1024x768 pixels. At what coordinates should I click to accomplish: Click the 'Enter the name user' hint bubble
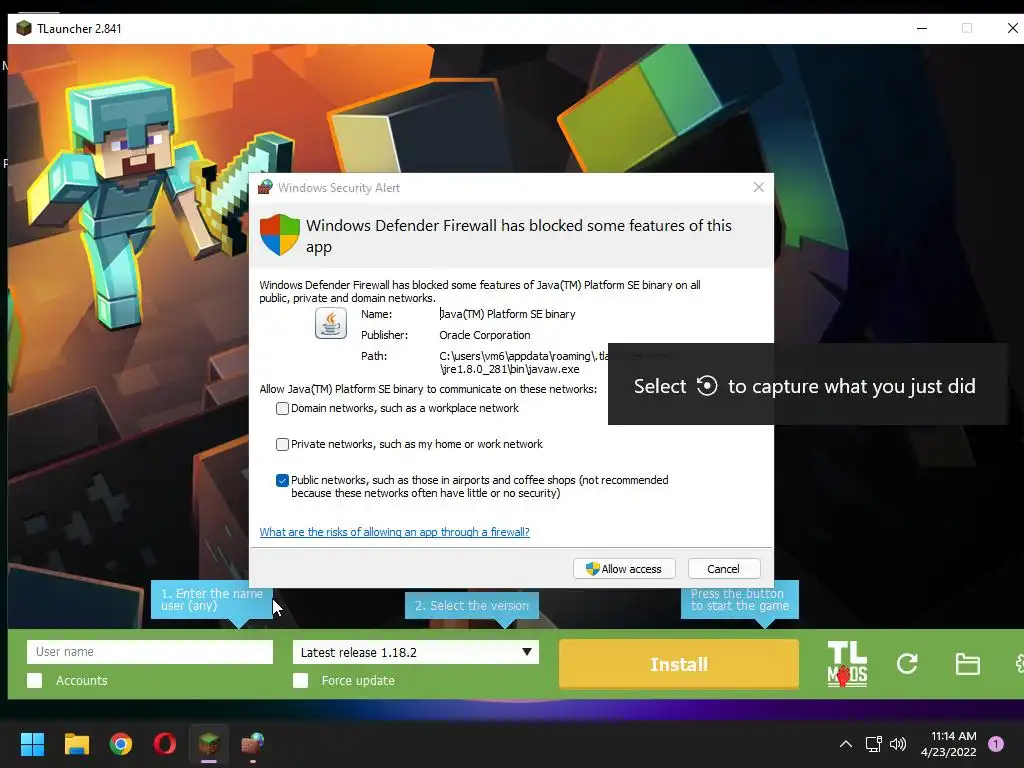pos(212,600)
